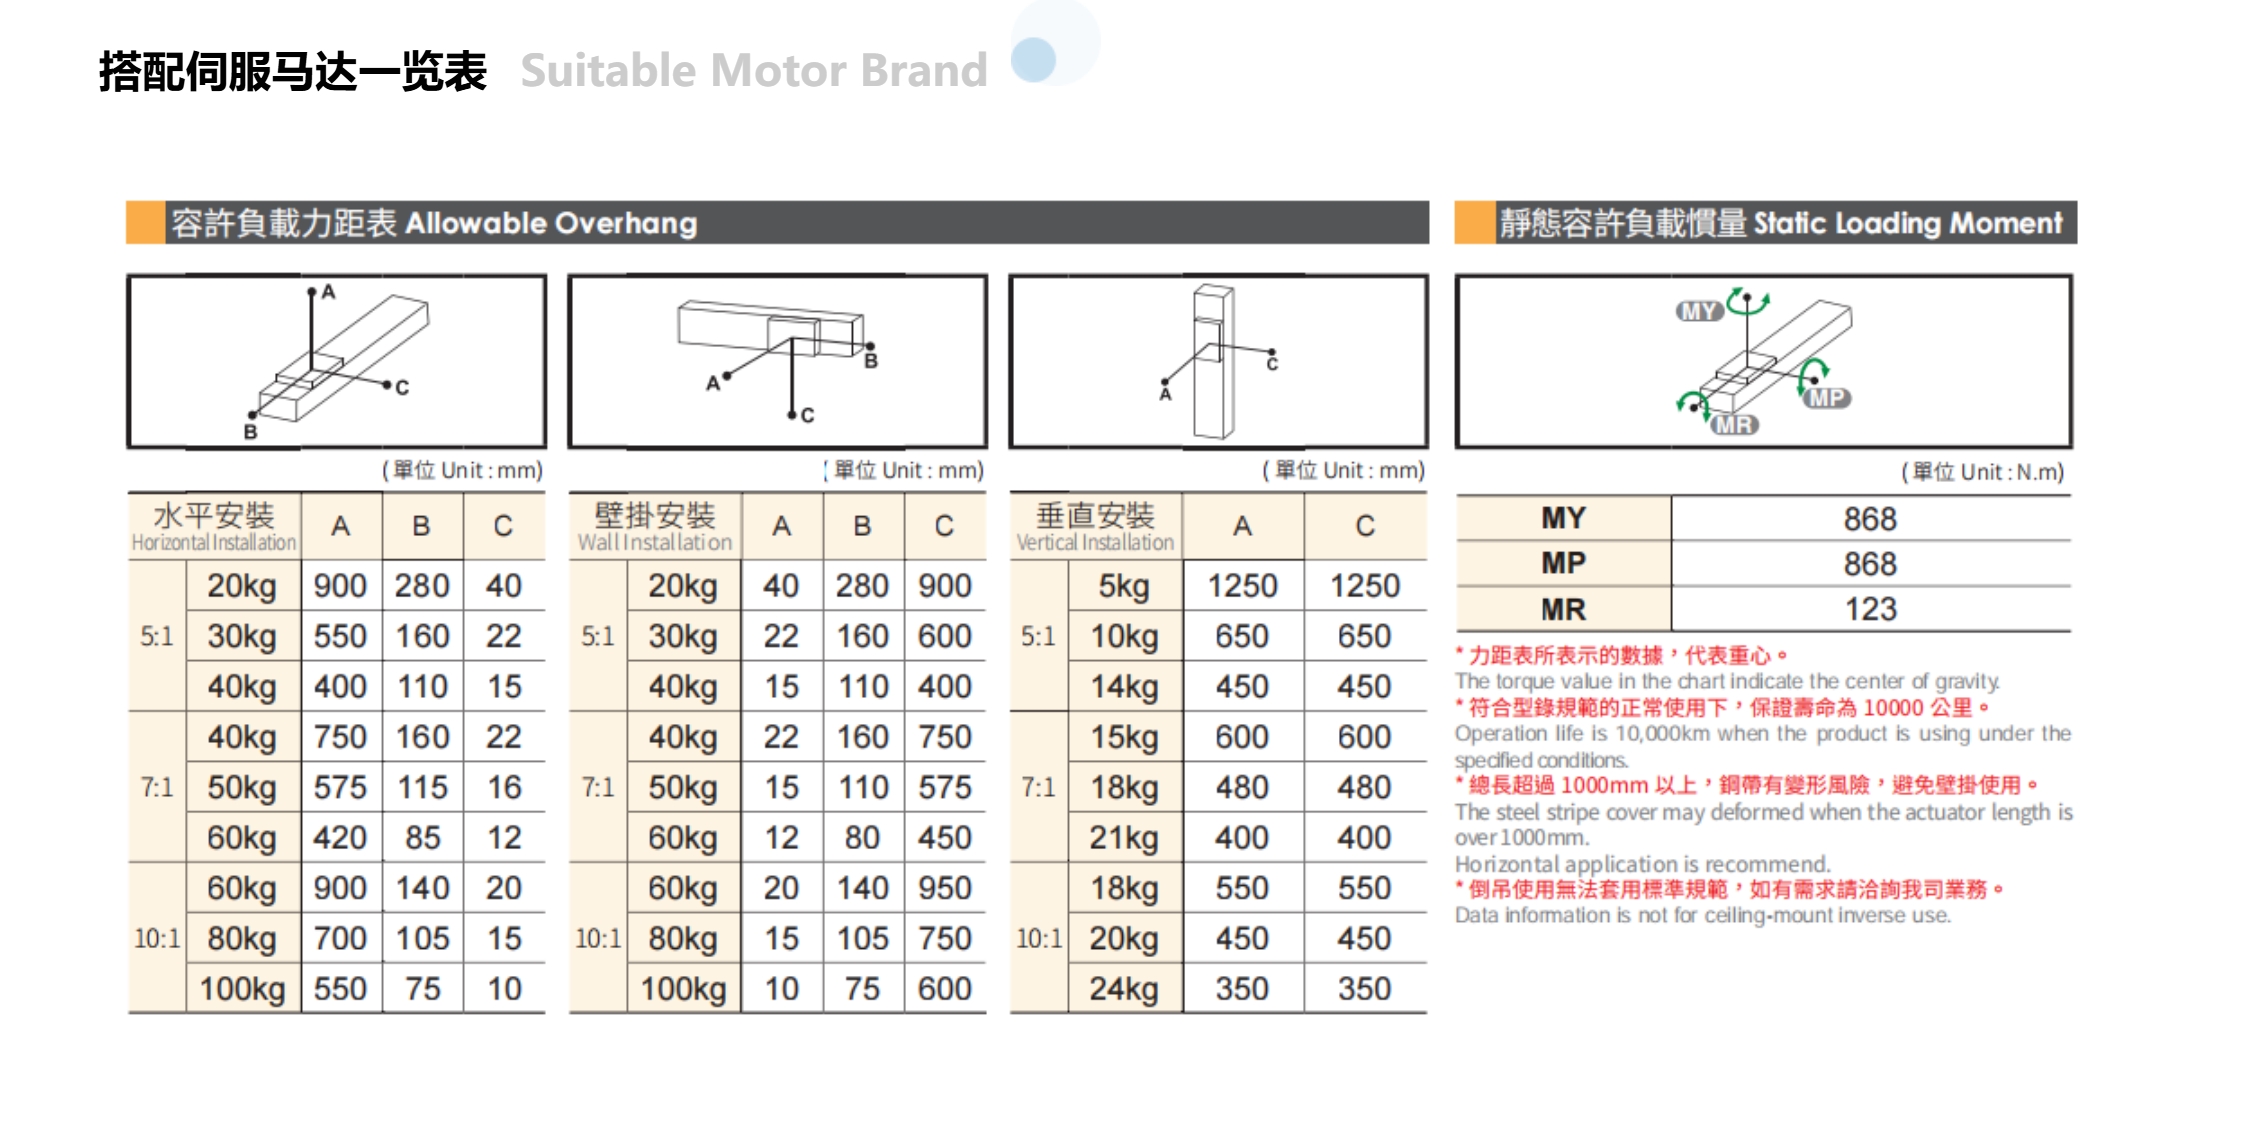This screenshot has height=1141, width=2257.
Task: Click the MR value 123
Action: point(1870,609)
